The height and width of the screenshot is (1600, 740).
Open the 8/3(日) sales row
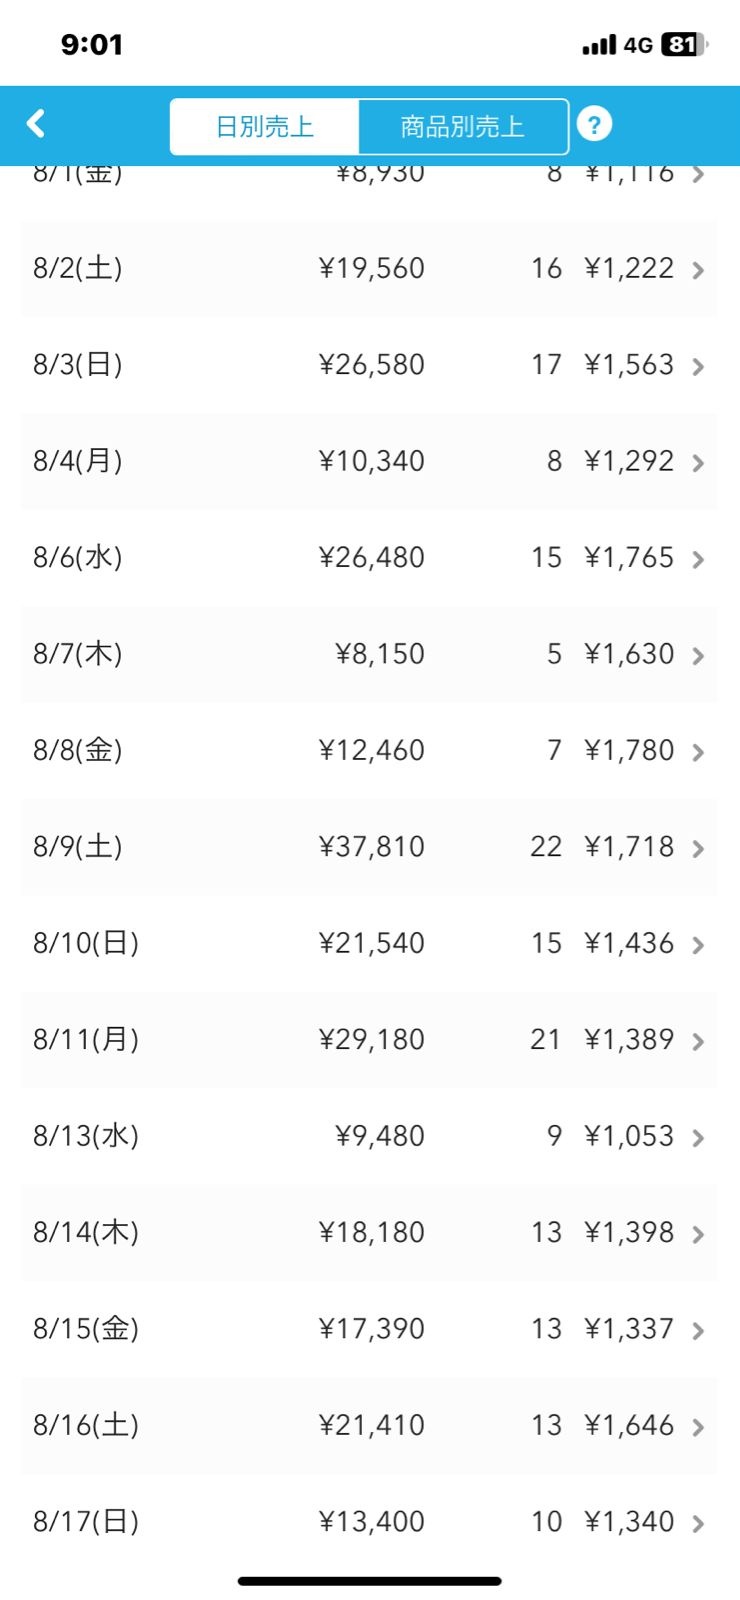tap(369, 365)
